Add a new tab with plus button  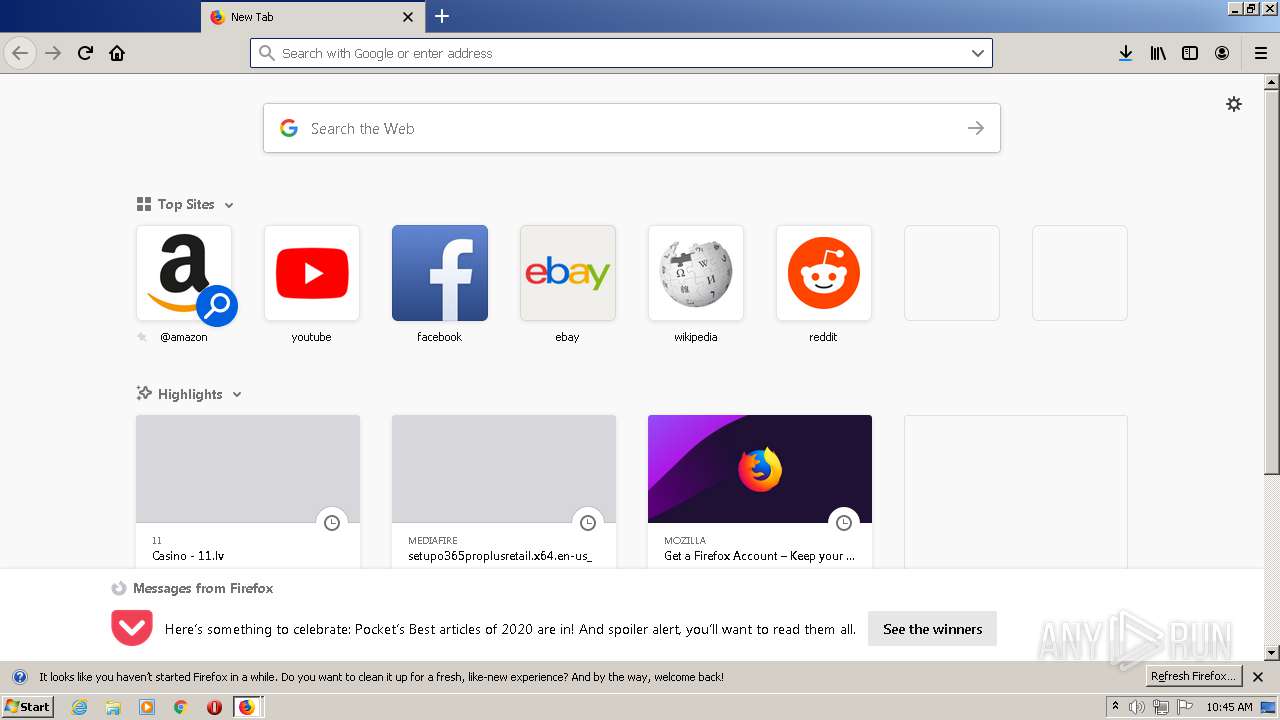(x=442, y=16)
